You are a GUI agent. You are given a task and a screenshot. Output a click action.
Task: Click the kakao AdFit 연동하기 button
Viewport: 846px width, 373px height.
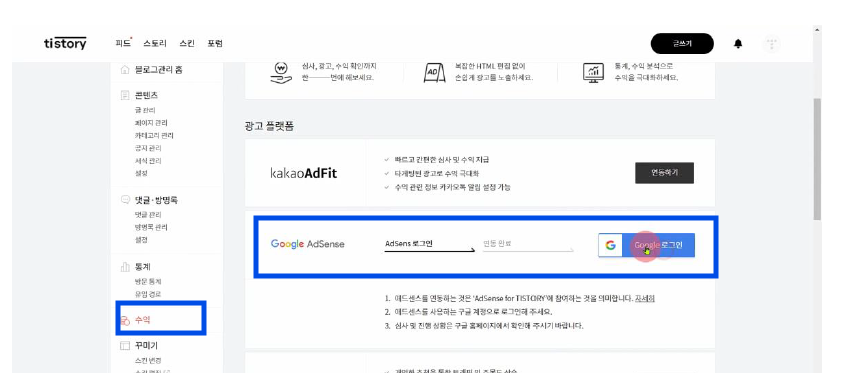coord(664,173)
